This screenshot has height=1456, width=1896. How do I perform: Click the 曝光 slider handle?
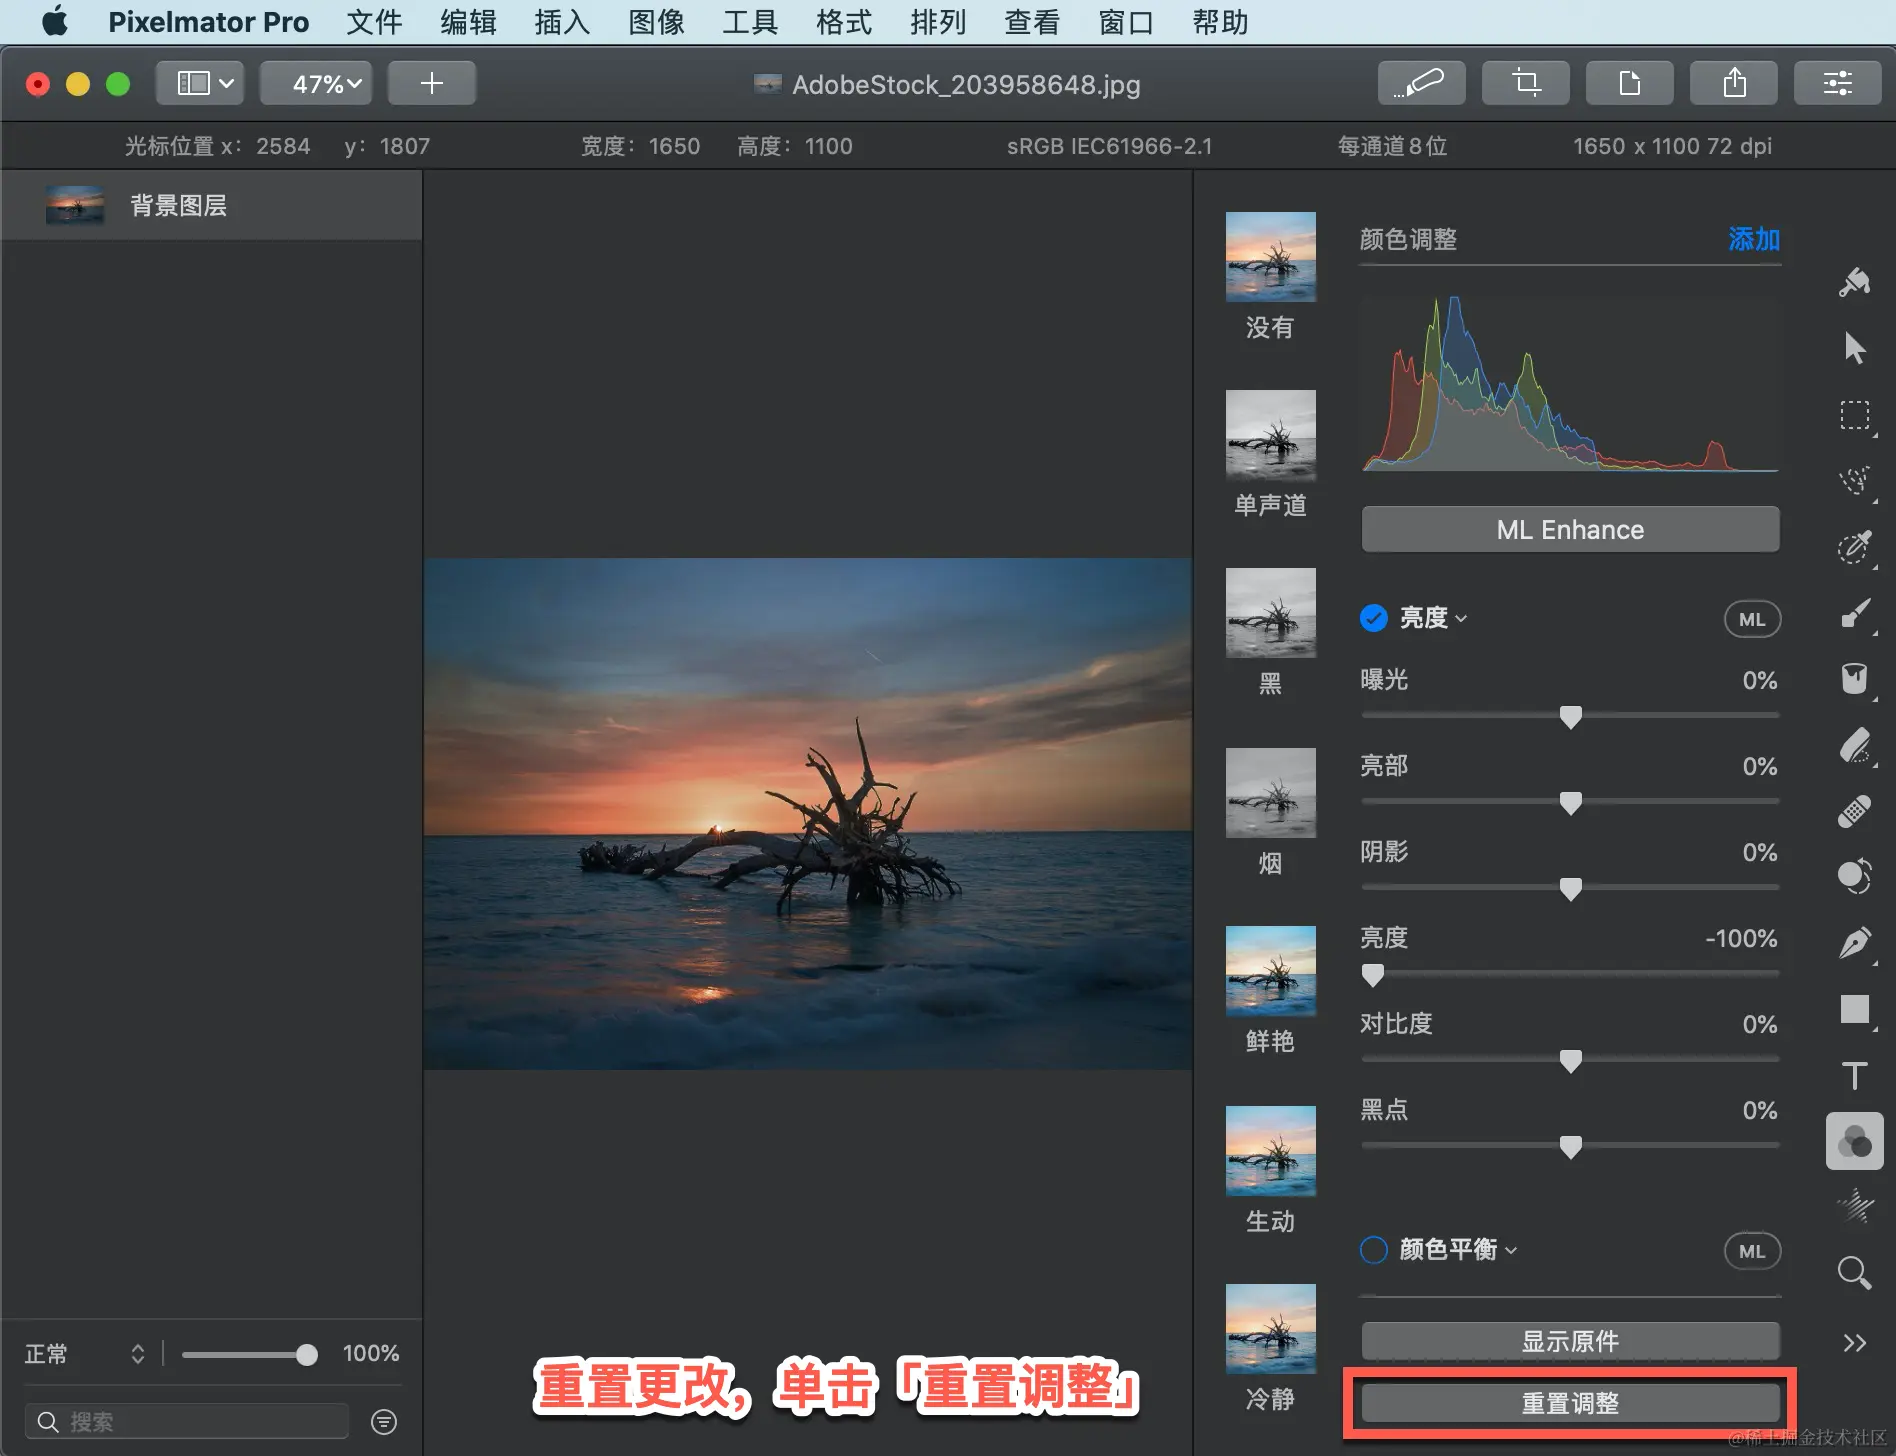(x=1570, y=716)
